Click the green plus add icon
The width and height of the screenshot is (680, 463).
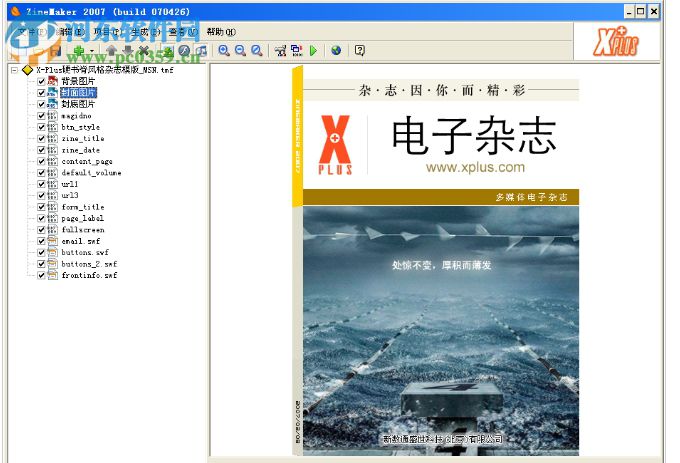(78, 51)
